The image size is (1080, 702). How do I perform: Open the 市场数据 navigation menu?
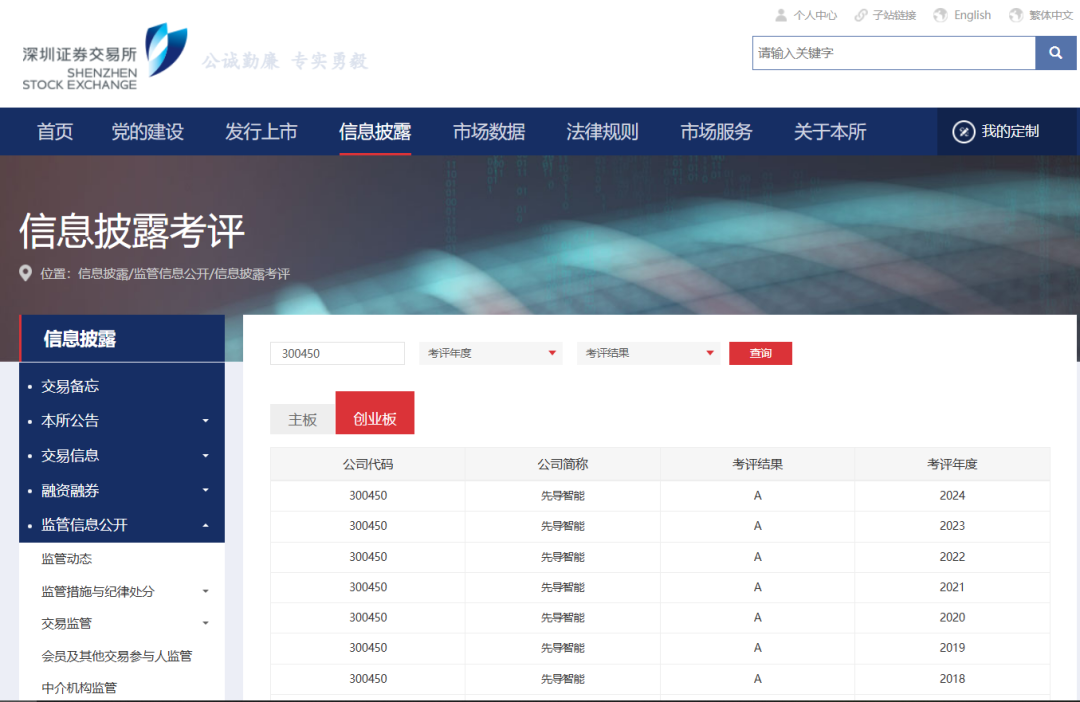(x=488, y=131)
